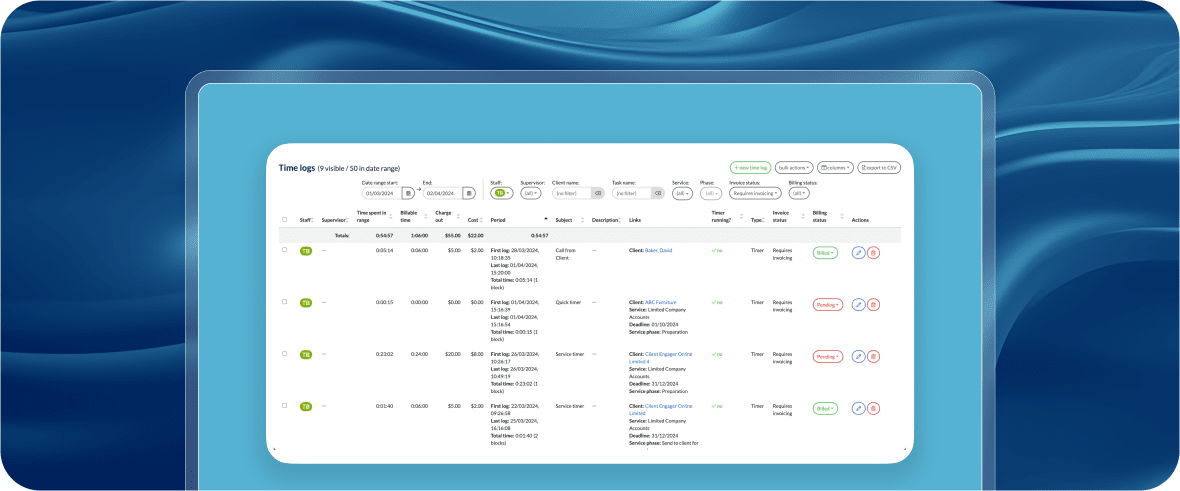Viewport: 1180px width, 491px height.
Task: Click the green TB staff filter badge
Action: [502, 193]
